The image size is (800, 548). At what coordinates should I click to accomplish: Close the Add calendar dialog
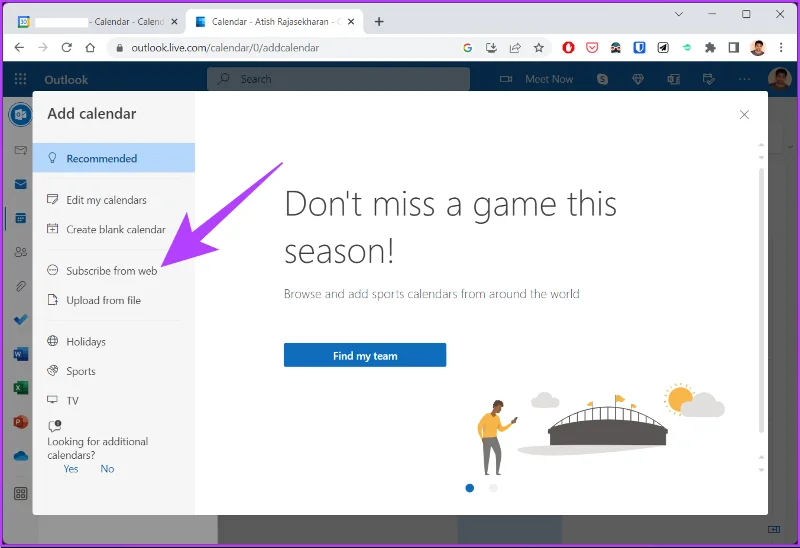tap(744, 115)
